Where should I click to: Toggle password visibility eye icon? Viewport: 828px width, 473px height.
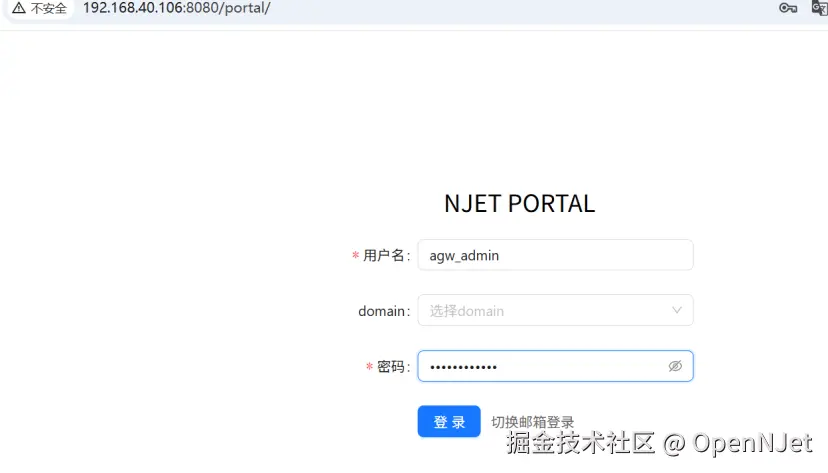[675, 366]
